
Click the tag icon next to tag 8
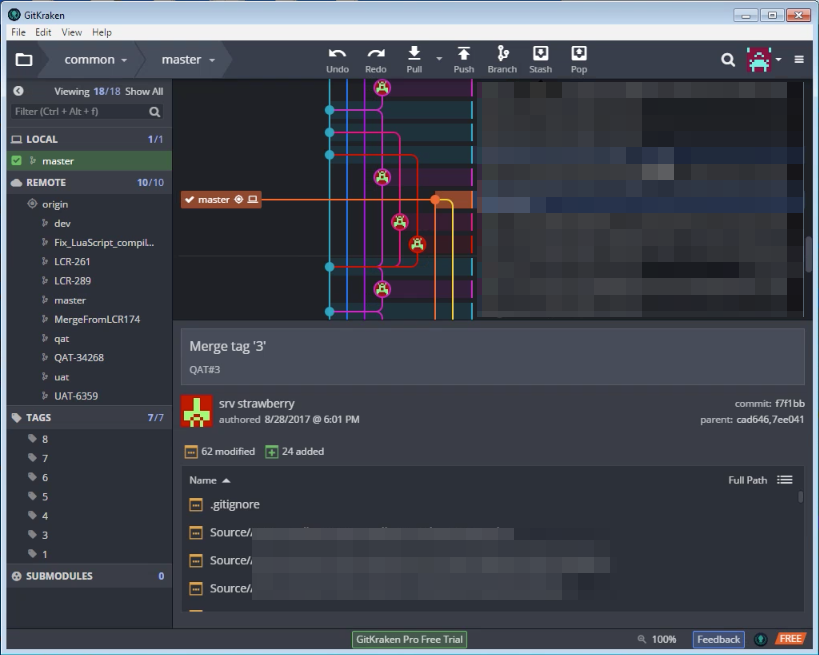click(32, 439)
